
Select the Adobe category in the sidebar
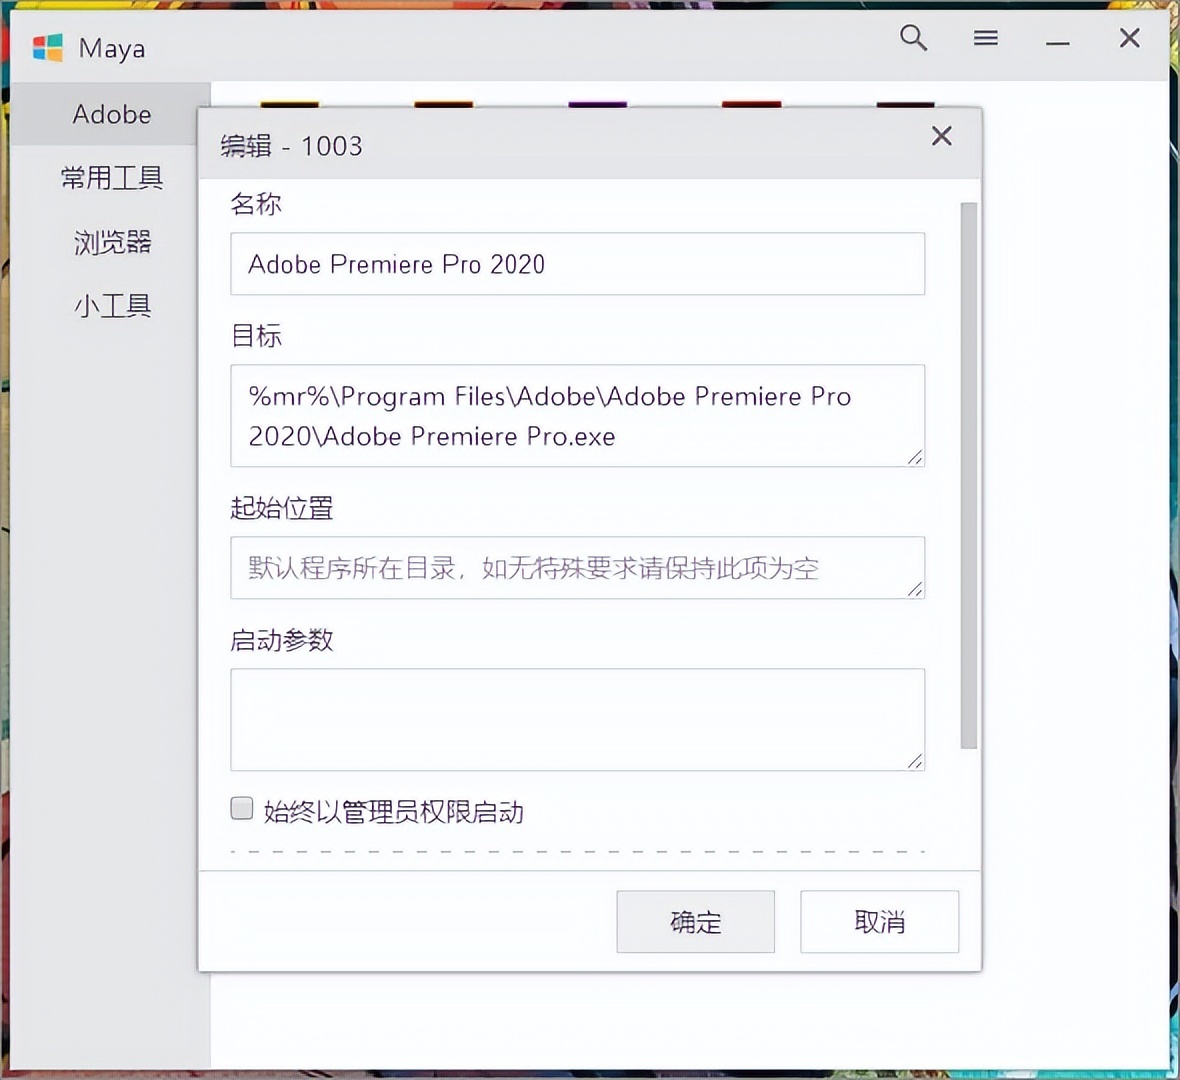[x=111, y=114]
